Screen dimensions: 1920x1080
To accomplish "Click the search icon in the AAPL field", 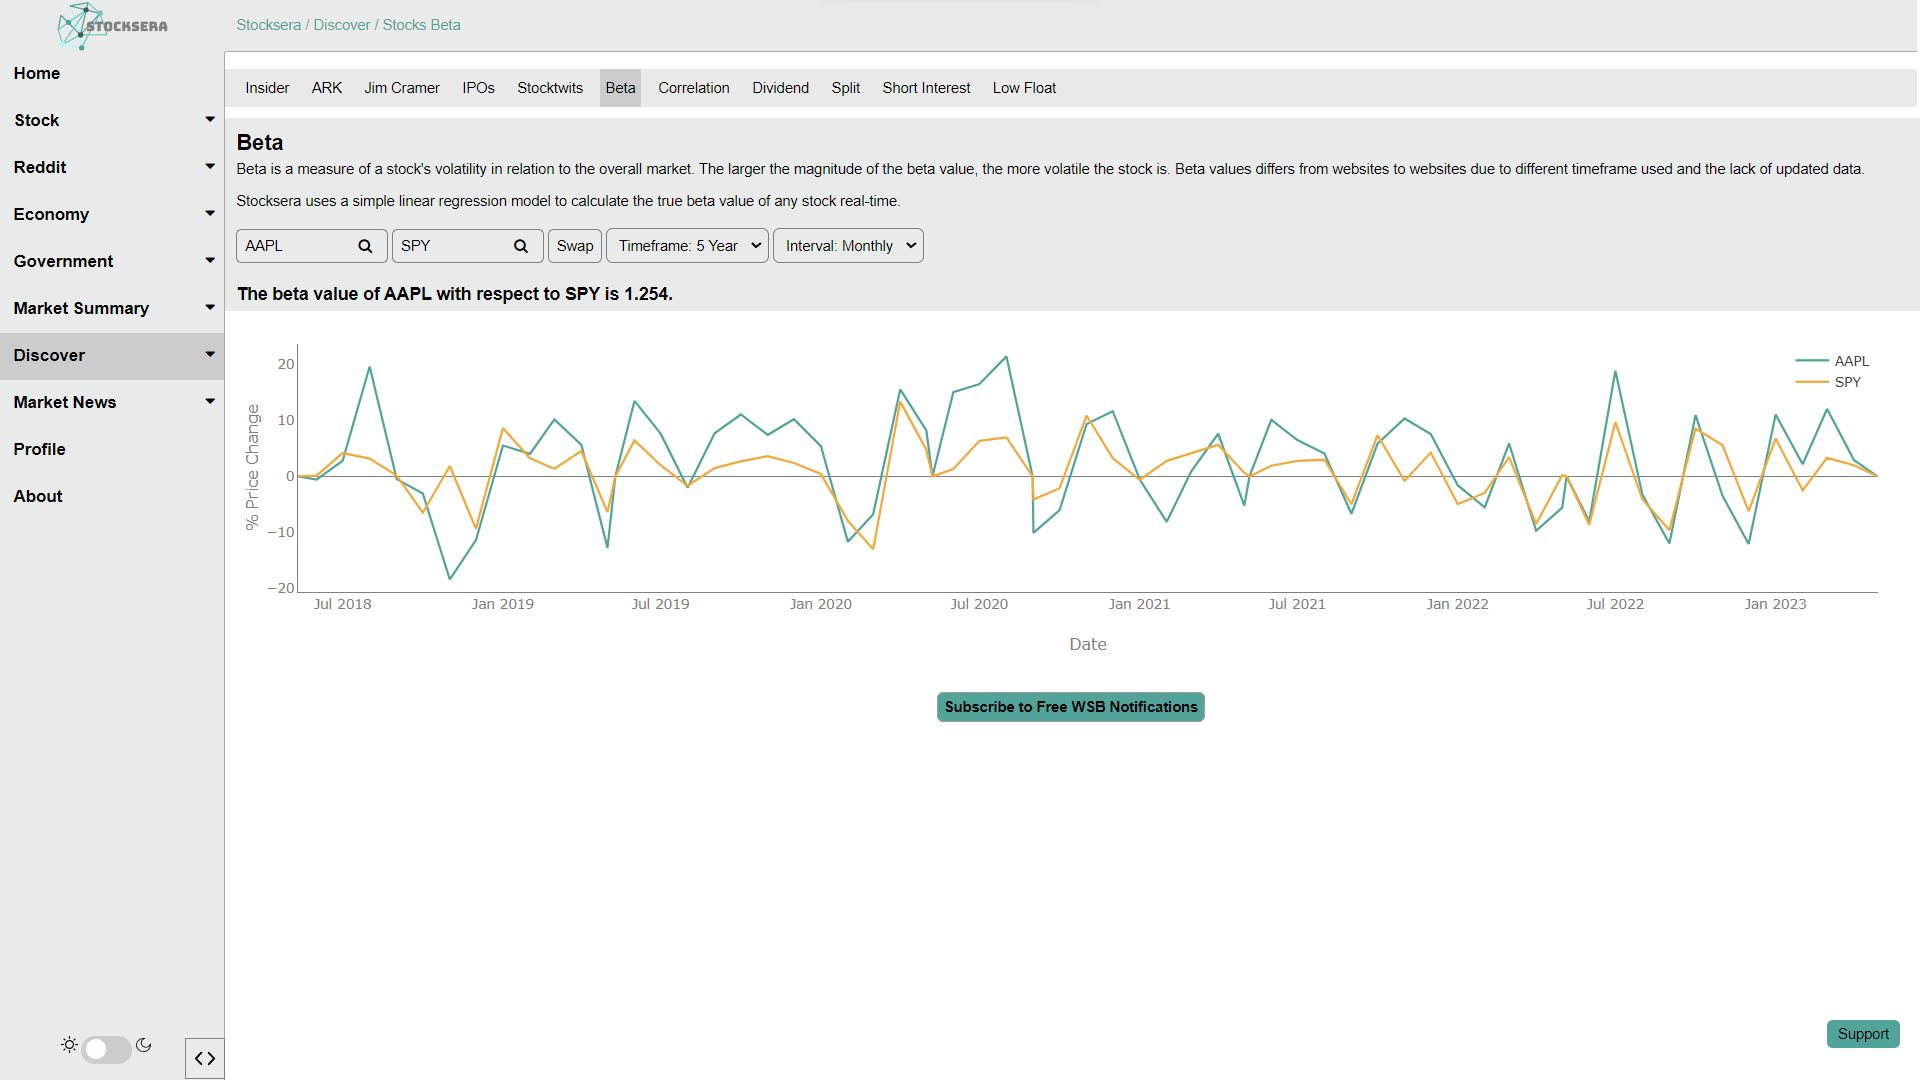I will coord(365,246).
